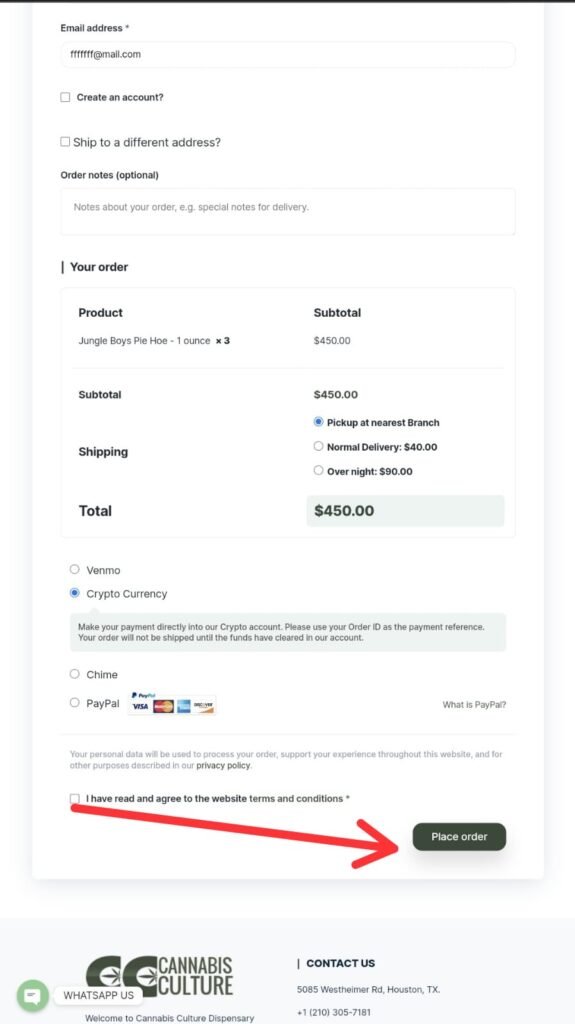Click the Place order button
Screen dimensions: 575x1024
point(459,837)
